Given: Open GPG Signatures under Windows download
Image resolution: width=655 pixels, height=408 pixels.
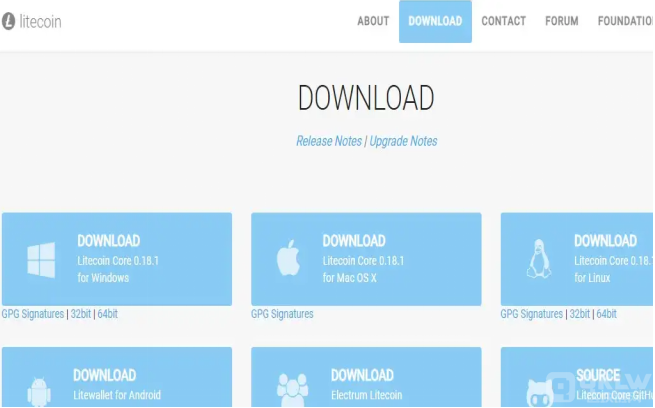Looking at the screenshot, I should (x=33, y=314).
